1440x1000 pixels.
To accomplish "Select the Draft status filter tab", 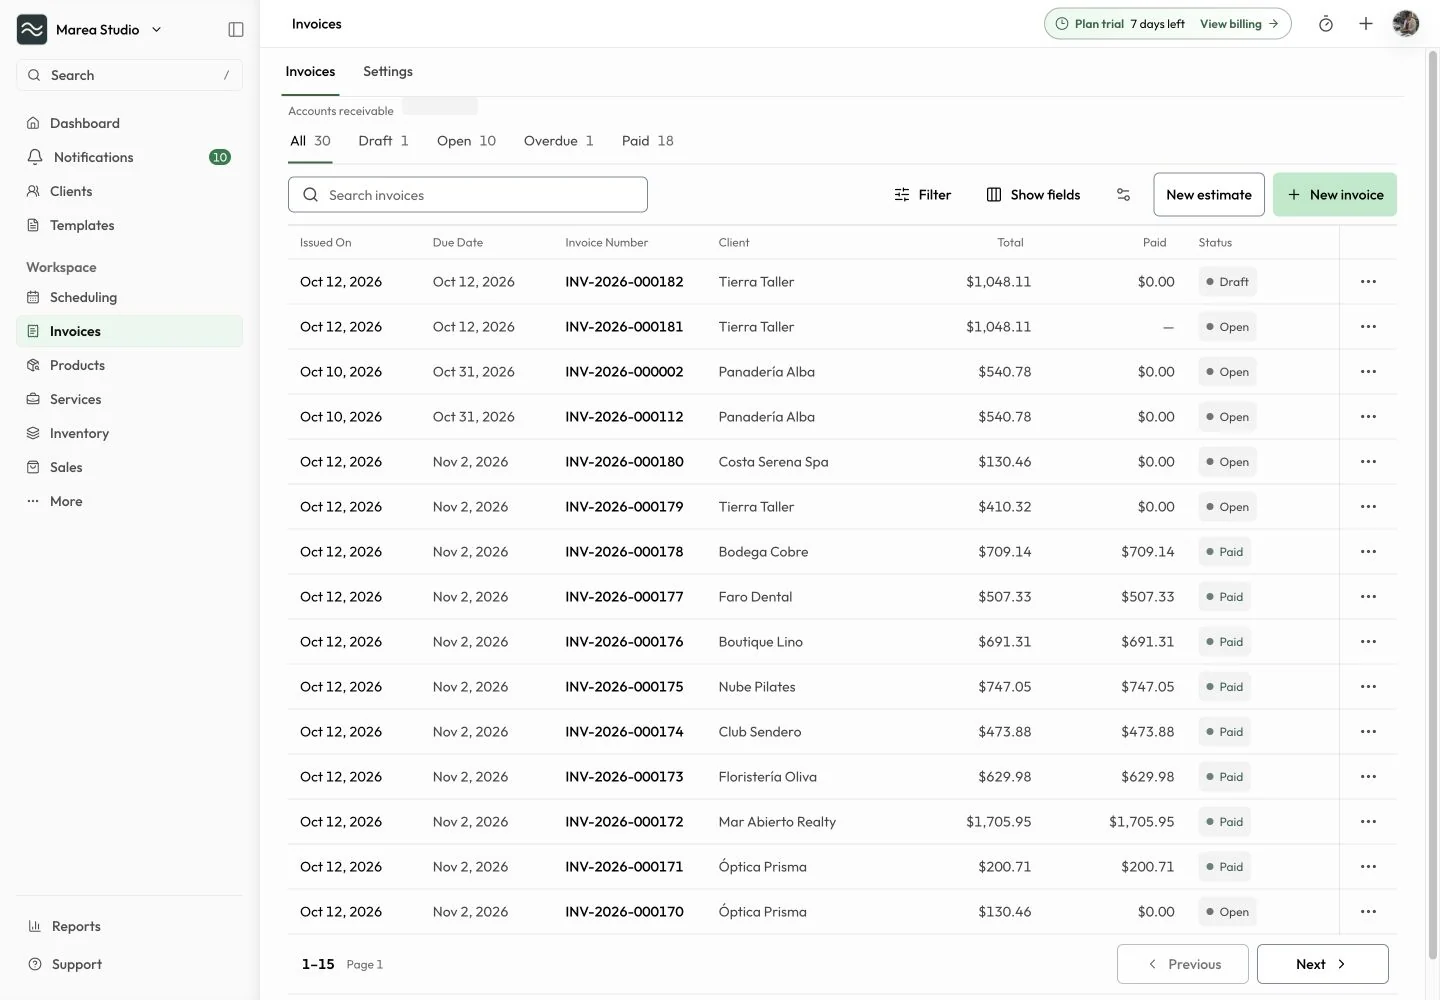I will (383, 141).
